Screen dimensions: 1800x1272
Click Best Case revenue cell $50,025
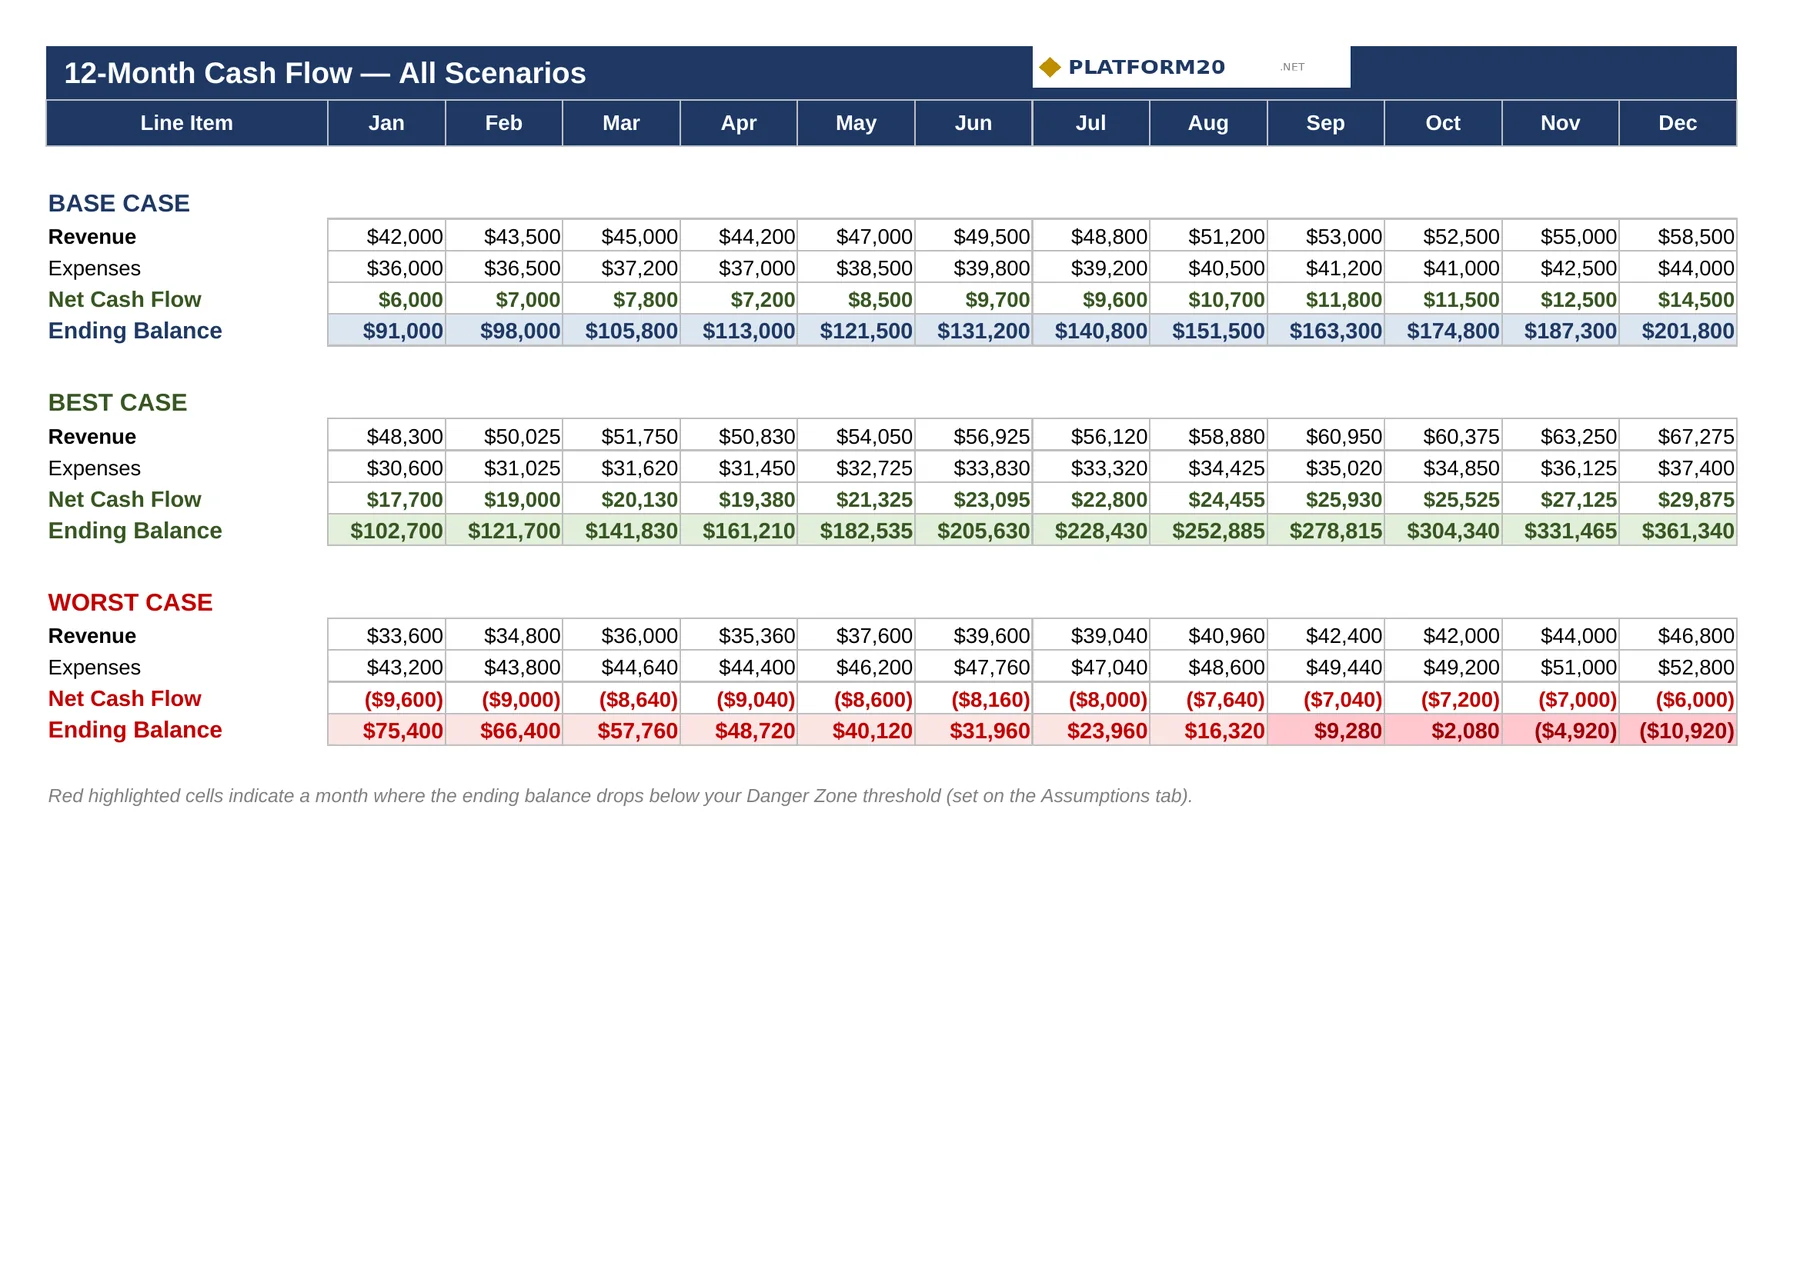click(x=504, y=437)
